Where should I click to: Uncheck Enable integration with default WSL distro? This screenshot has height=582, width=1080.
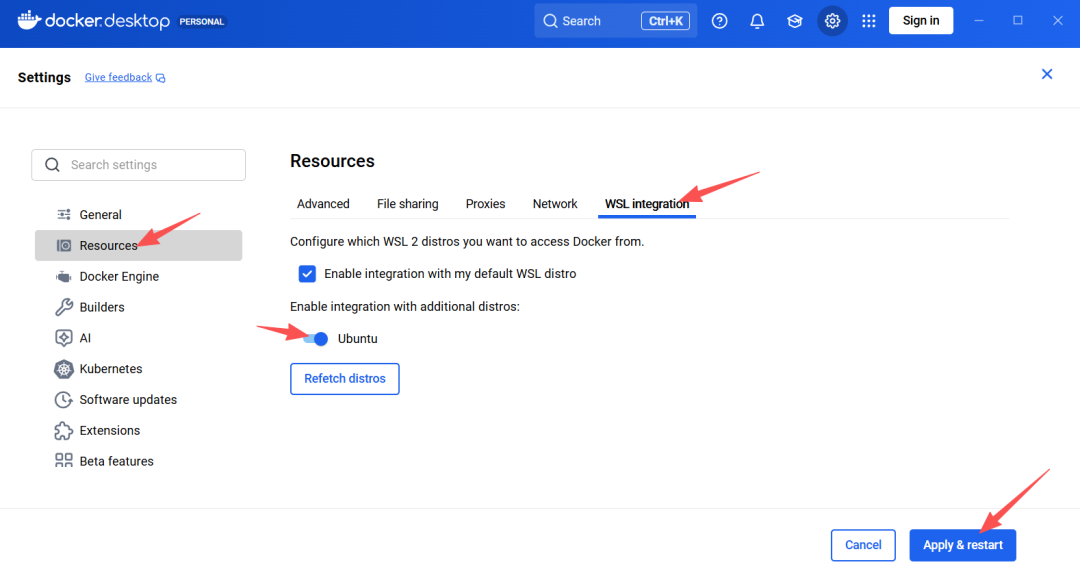[x=307, y=274]
